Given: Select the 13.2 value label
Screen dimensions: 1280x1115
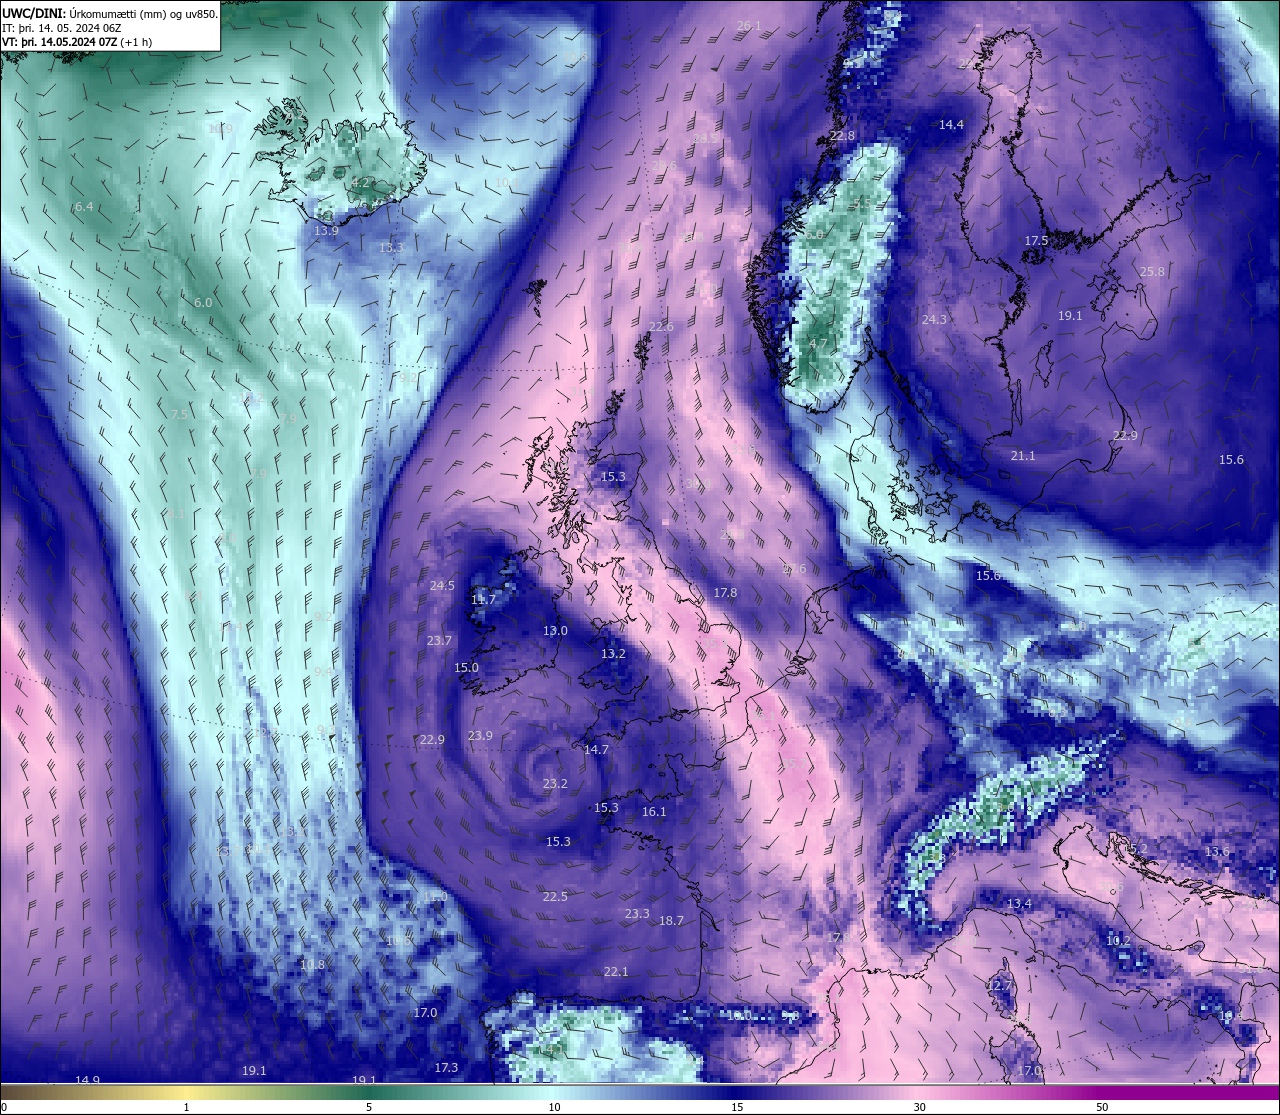Looking at the screenshot, I should (613, 653).
